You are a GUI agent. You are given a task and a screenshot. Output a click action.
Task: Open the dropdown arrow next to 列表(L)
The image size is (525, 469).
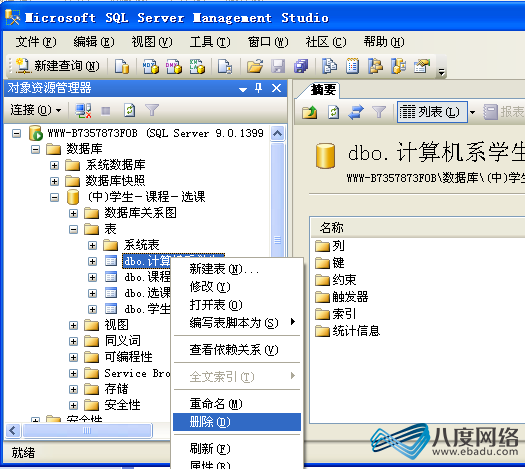[472, 112]
